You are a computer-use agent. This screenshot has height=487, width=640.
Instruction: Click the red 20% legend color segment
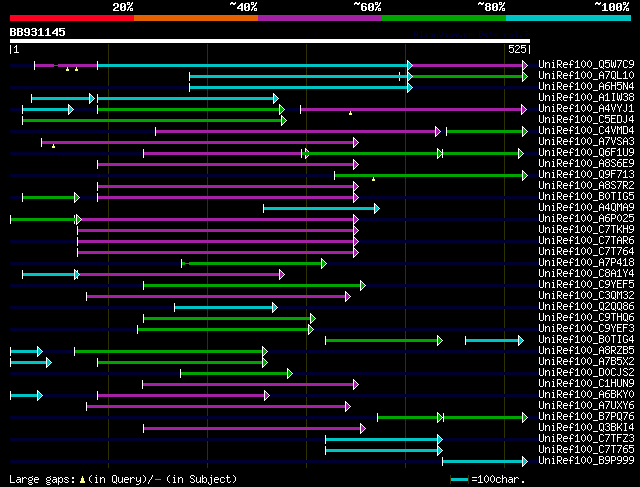pyautogui.click(x=72, y=18)
